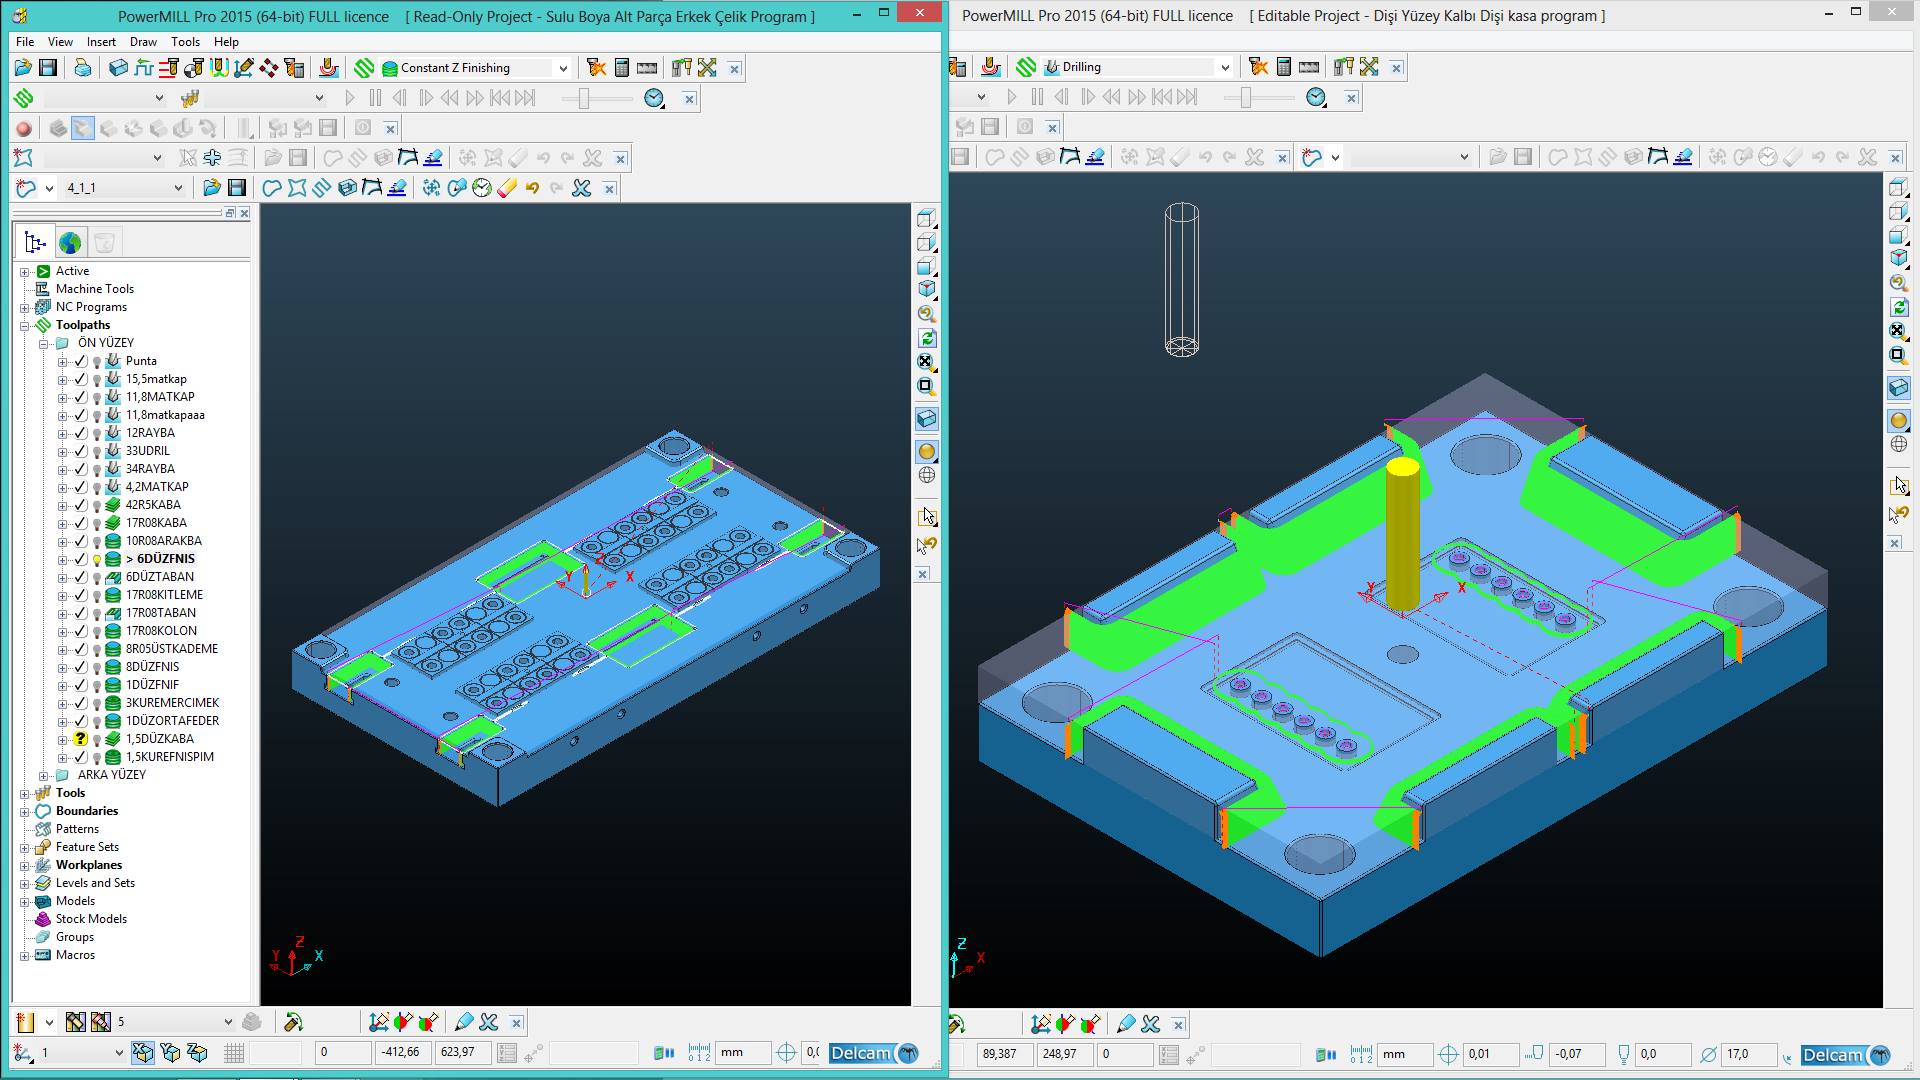This screenshot has height=1080, width=1920.
Task: Save project icon in left window toolbar
Action: [x=47, y=68]
